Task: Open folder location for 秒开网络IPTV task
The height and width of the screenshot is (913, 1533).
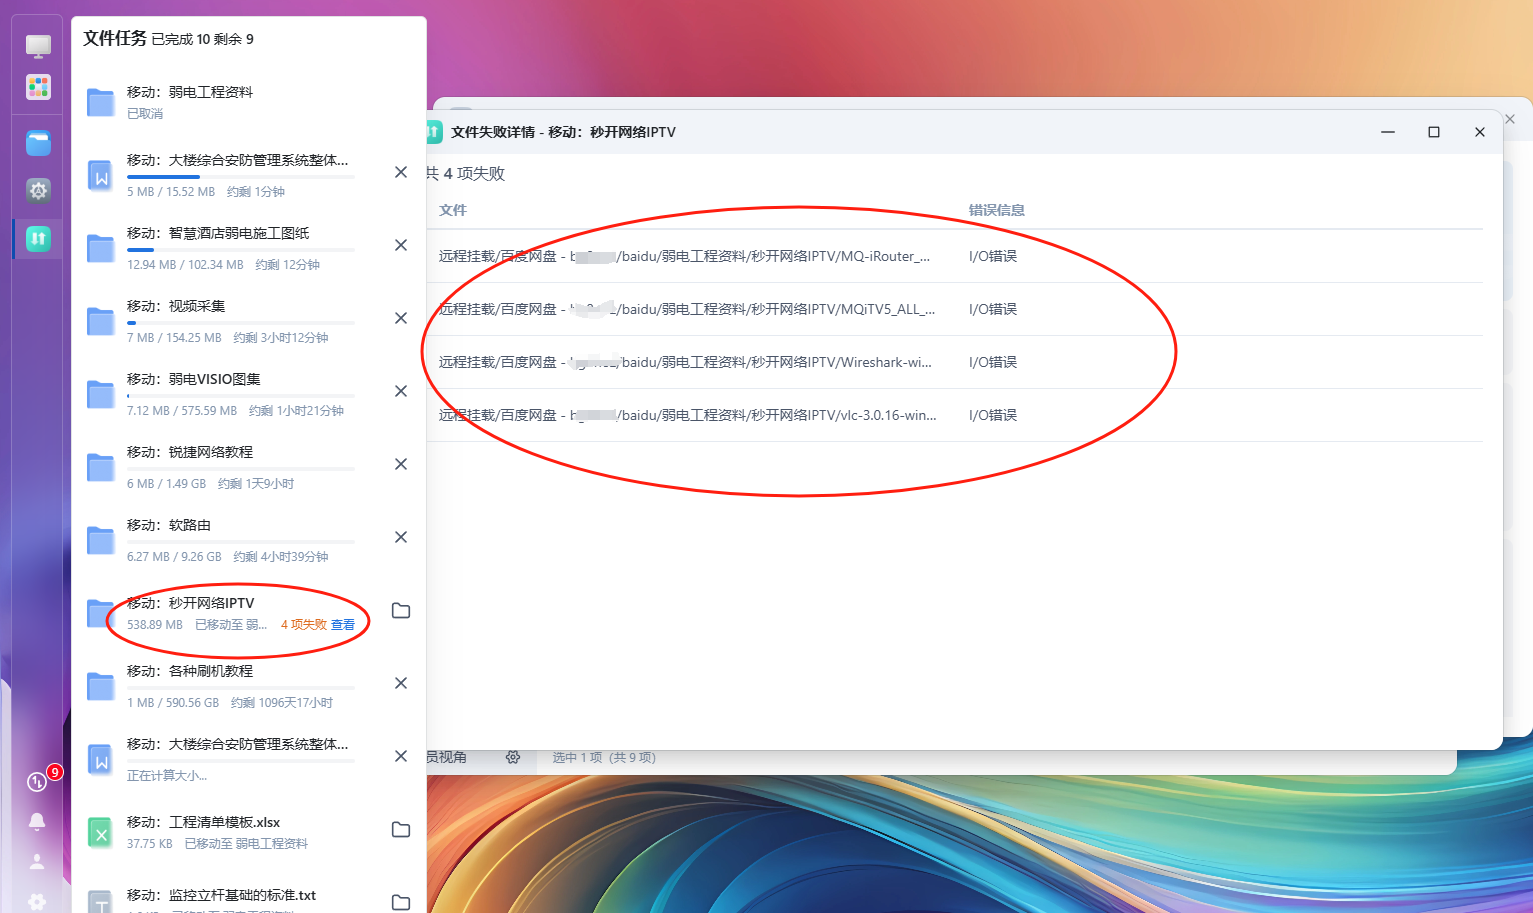Action: [401, 610]
